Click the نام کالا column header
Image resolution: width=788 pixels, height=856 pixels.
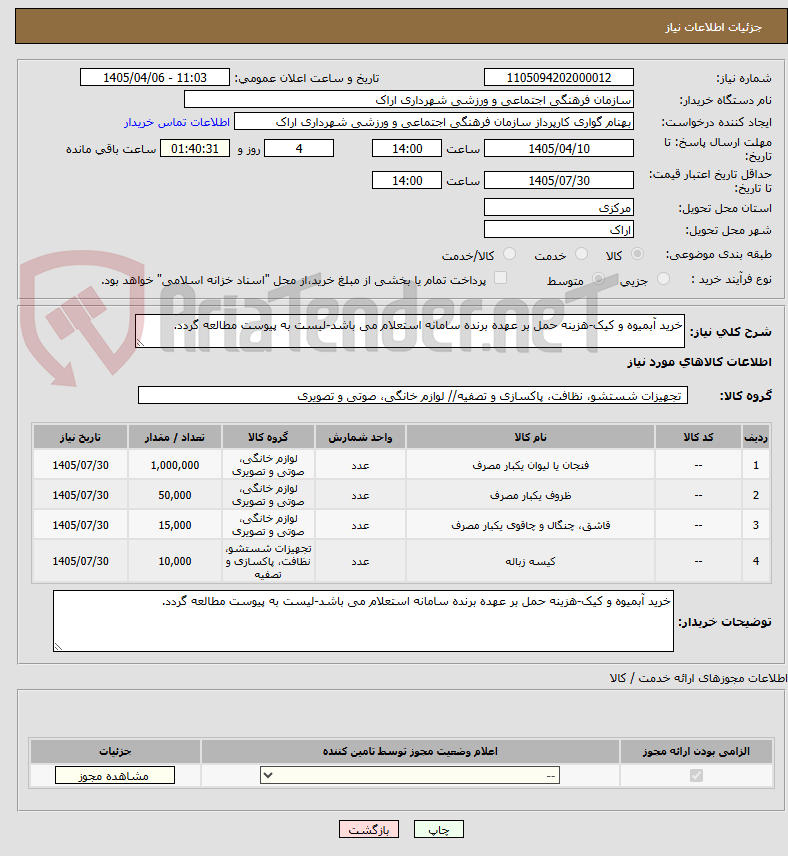(530, 437)
